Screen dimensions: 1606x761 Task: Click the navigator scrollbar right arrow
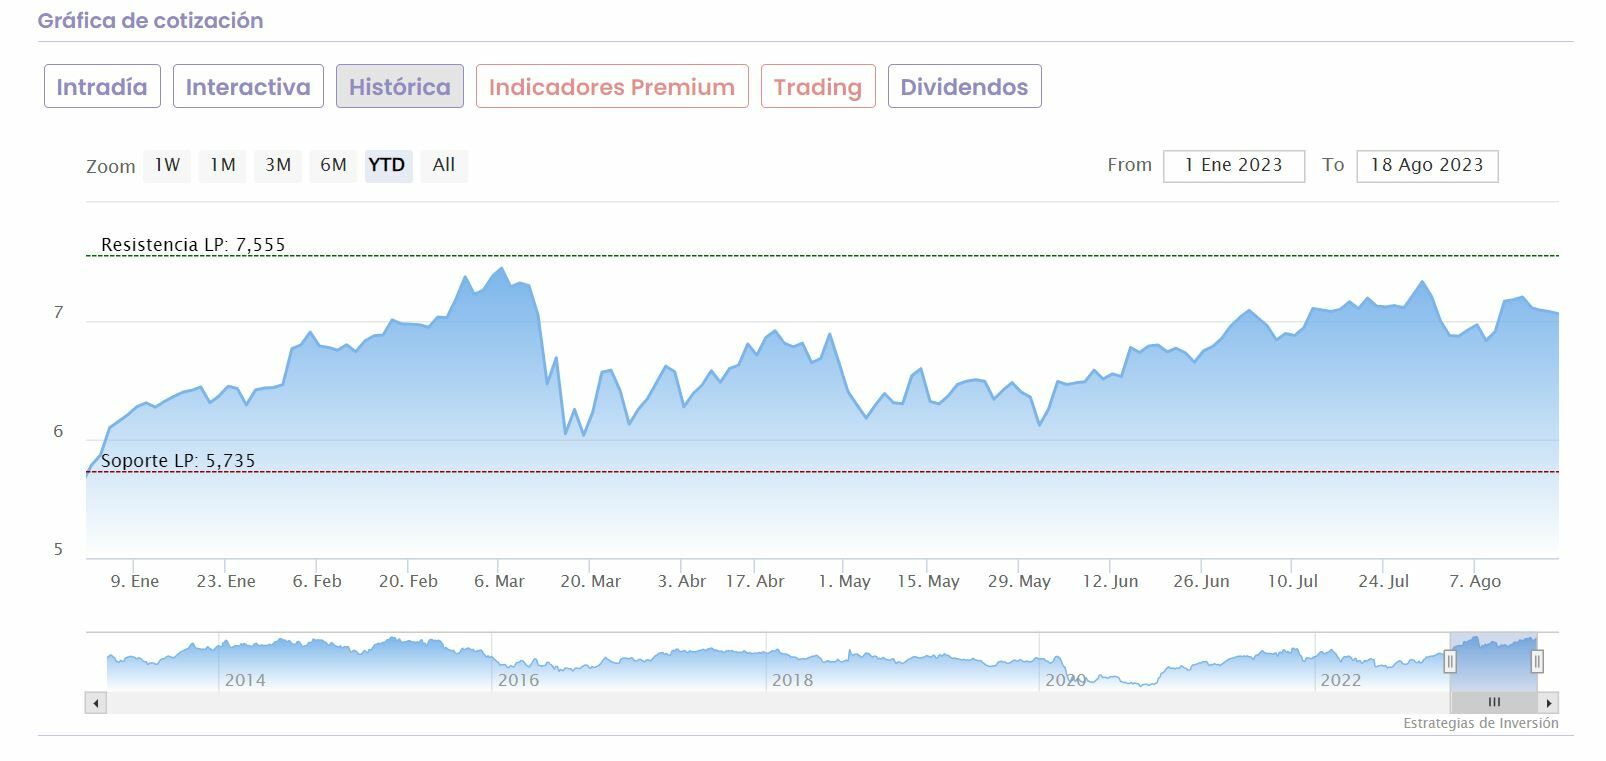pos(1549,703)
